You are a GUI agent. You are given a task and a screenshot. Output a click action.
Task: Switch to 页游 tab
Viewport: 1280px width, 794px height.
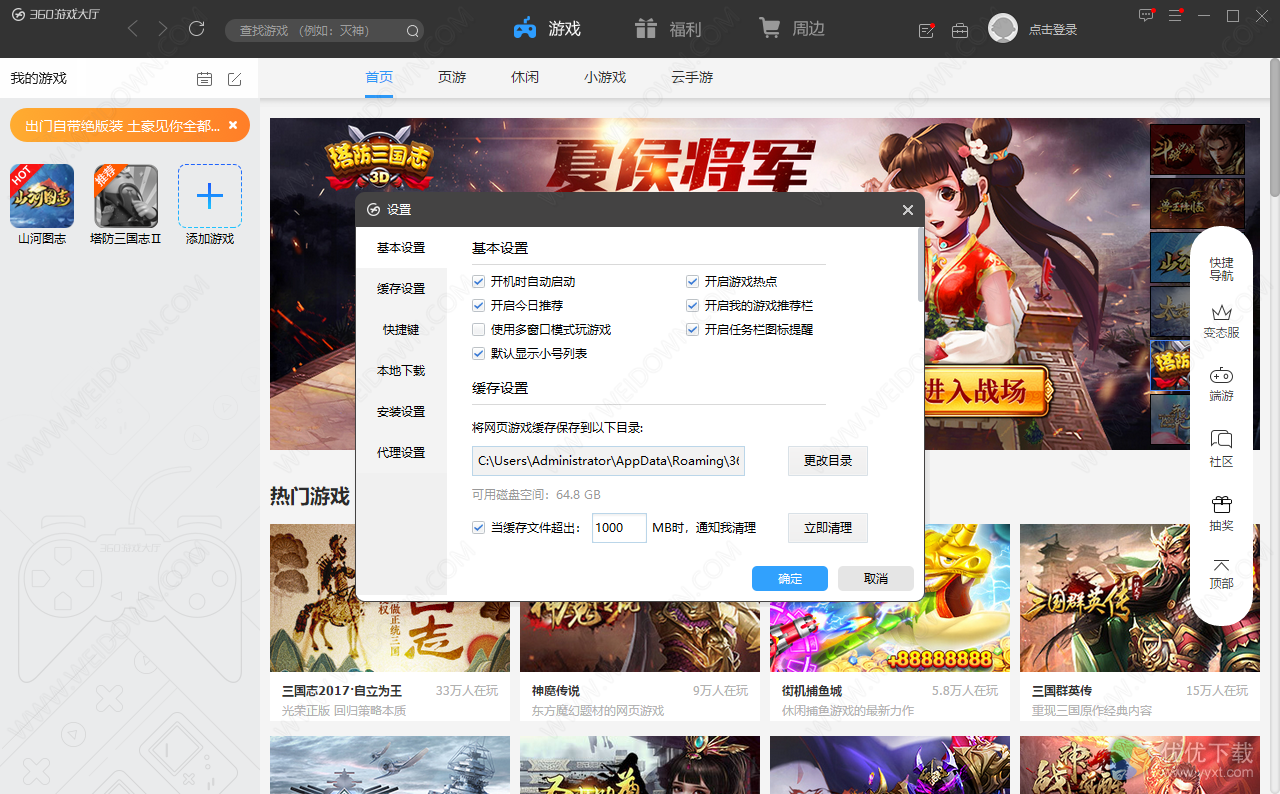(452, 77)
